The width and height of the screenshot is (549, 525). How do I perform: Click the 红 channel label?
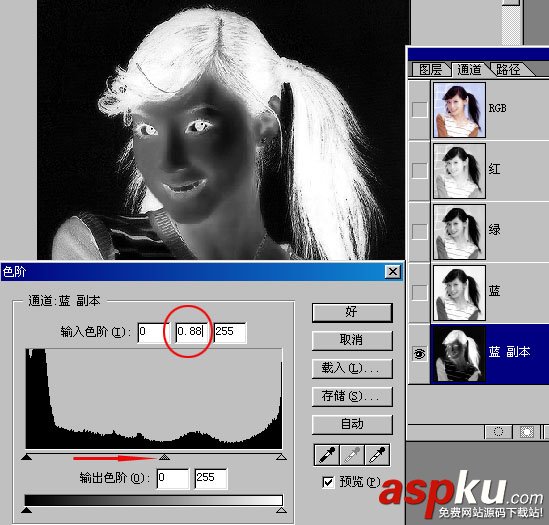(494, 169)
